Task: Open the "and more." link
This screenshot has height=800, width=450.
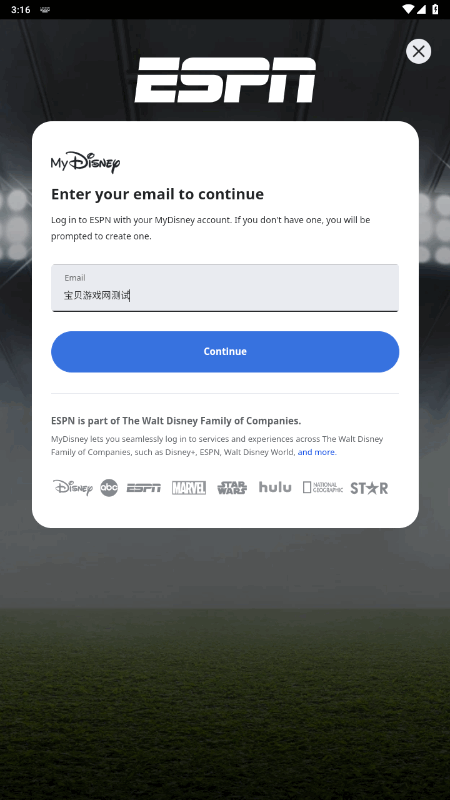Action: pyautogui.click(x=317, y=452)
